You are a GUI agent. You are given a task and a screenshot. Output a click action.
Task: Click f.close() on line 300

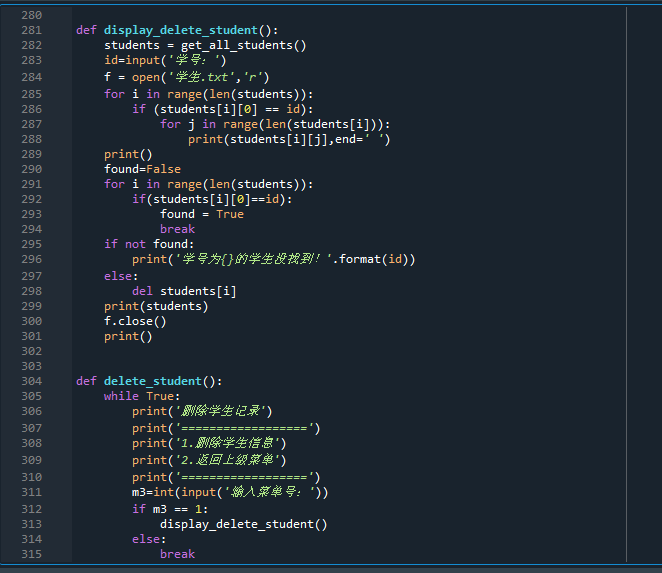click(x=135, y=321)
